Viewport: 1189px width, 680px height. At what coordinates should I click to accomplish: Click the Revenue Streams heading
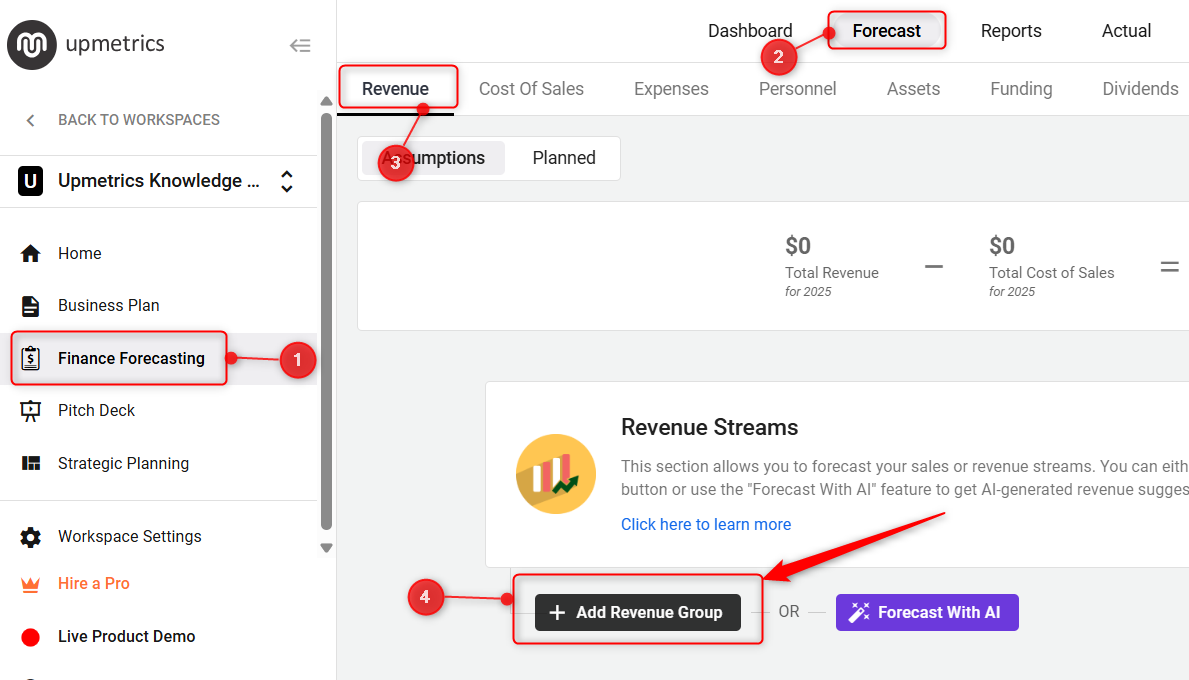click(709, 428)
